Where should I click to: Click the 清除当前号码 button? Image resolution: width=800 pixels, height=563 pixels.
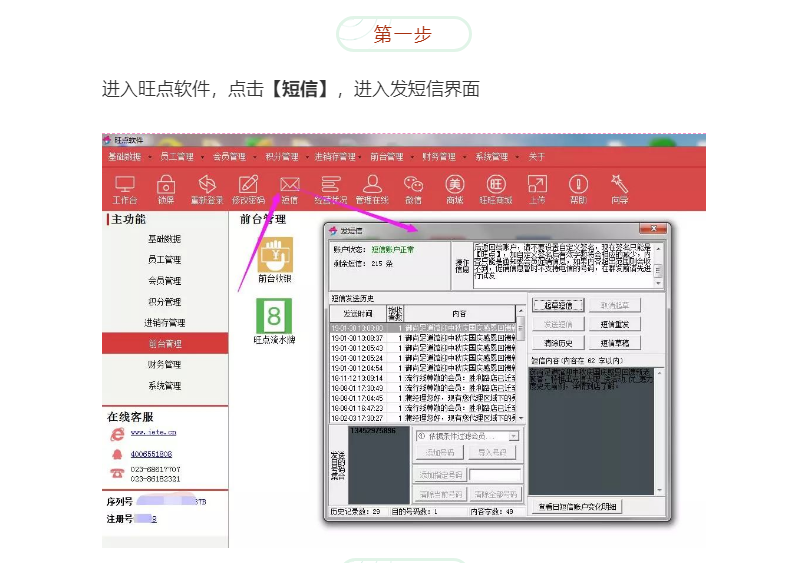click(440, 494)
